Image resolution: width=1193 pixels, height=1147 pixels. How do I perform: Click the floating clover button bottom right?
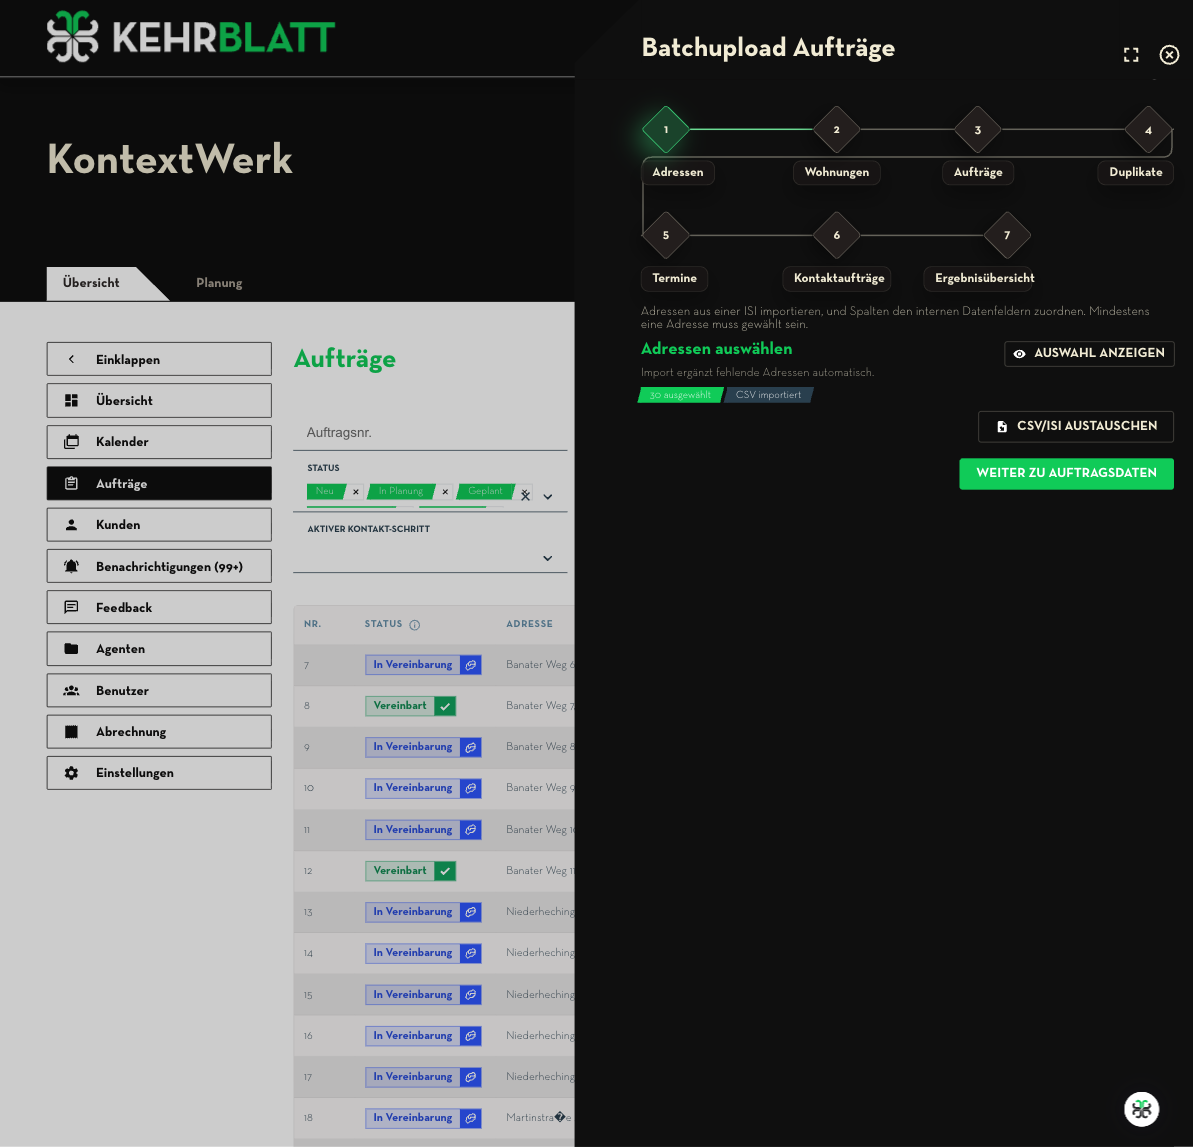click(1141, 1109)
